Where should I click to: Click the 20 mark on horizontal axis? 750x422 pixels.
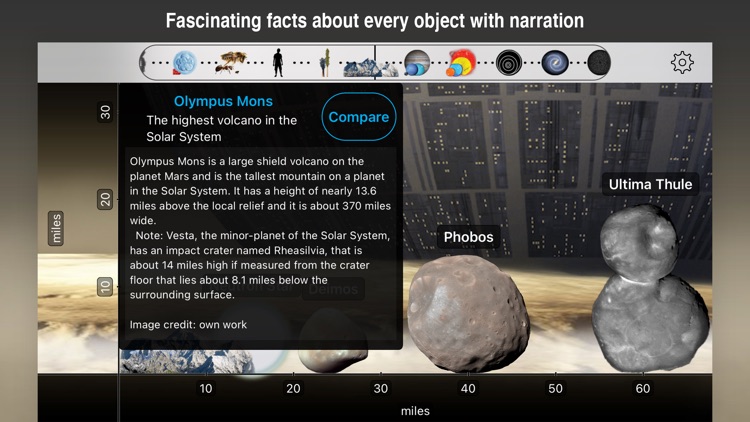point(293,388)
